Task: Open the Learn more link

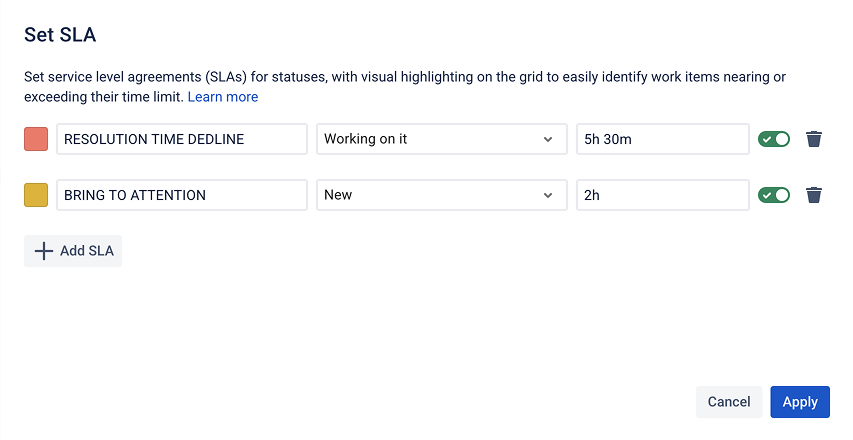Action: [223, 97]
